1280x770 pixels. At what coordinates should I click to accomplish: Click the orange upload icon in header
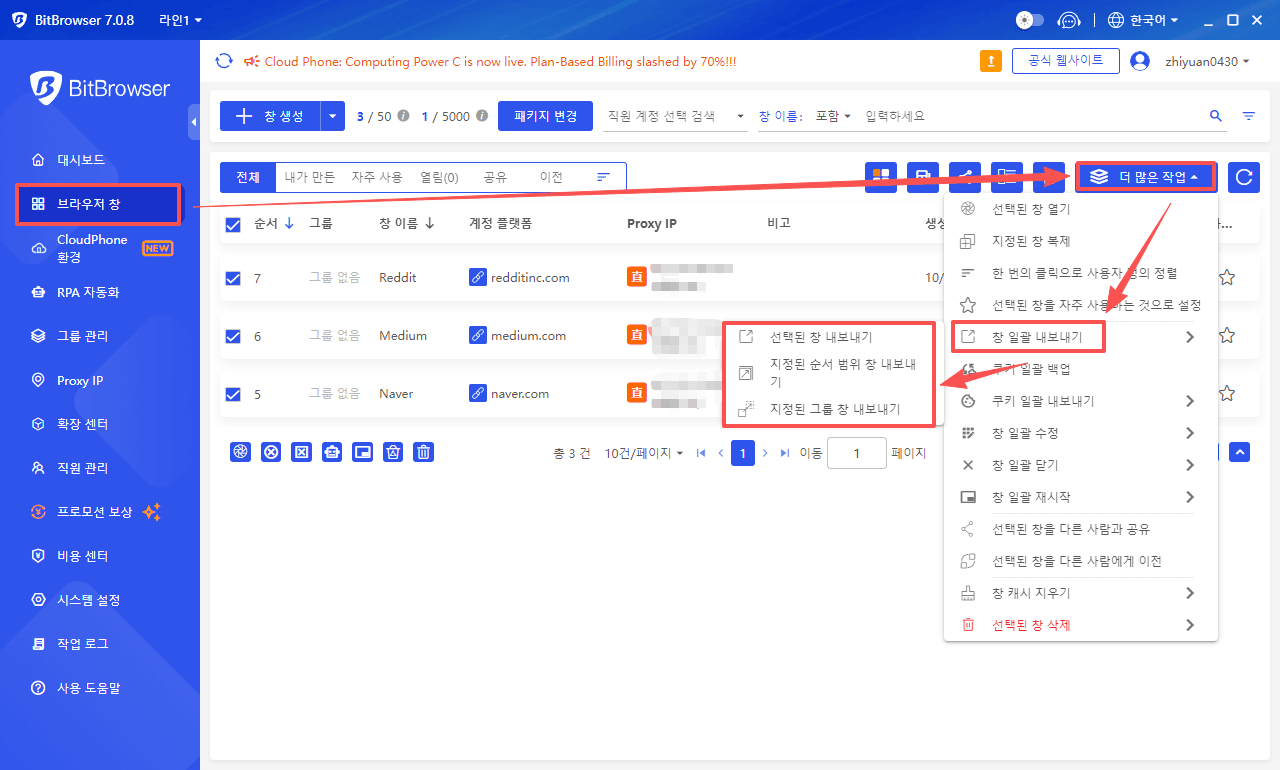(x=990, y=61)
